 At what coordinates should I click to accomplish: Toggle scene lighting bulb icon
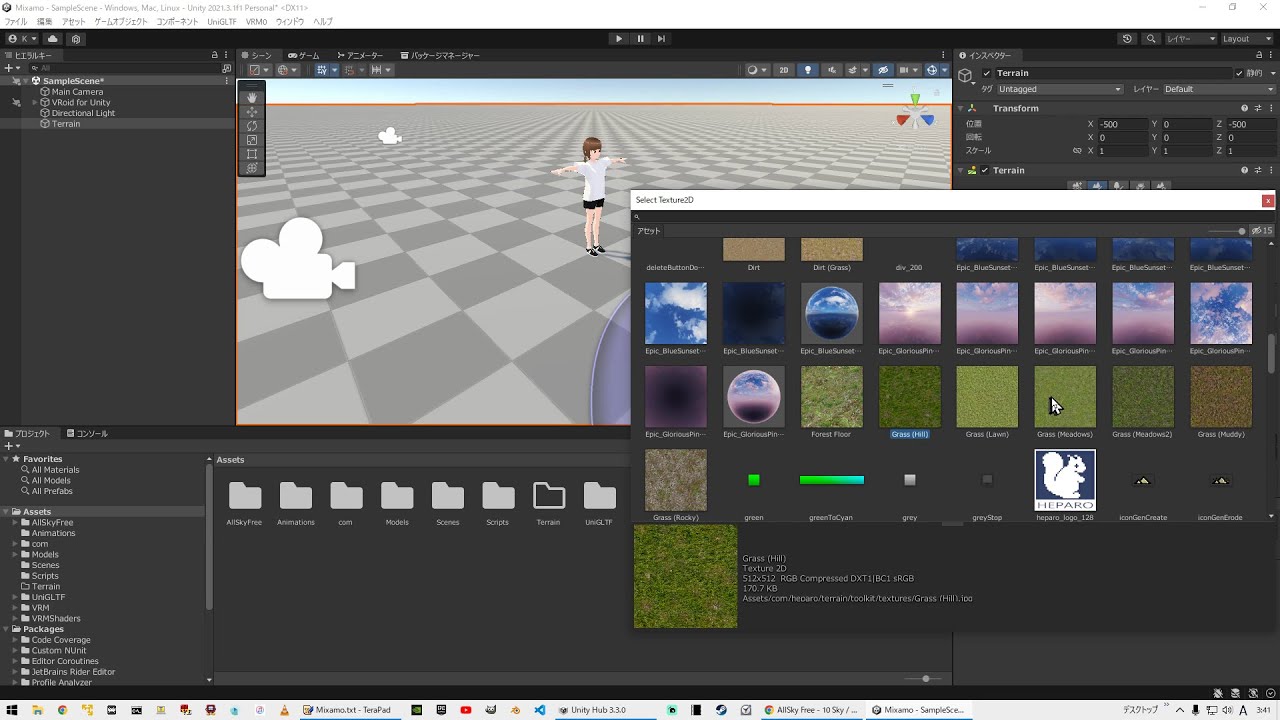tap(808, 70)
